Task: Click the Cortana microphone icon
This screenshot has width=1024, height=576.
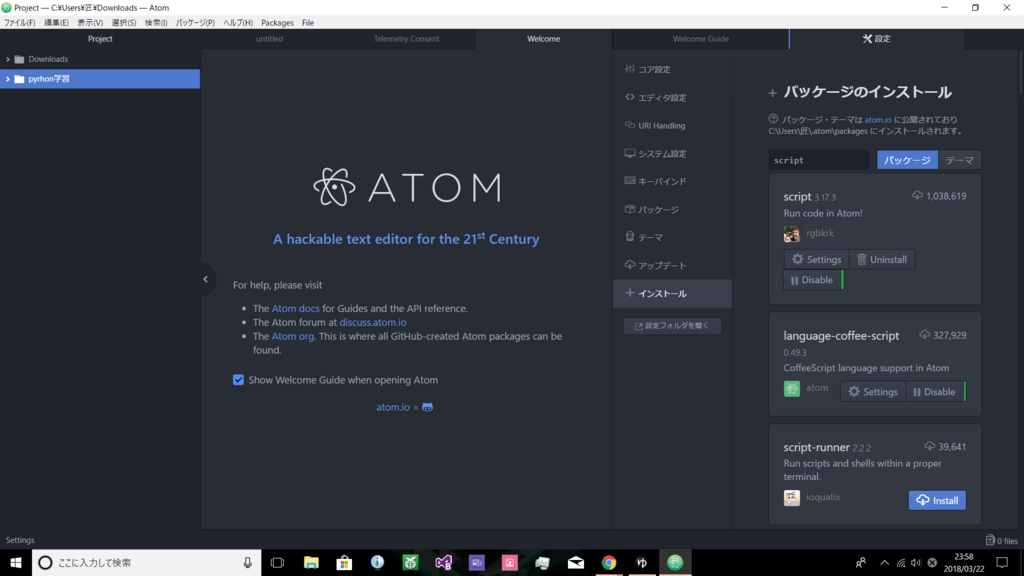Action: click(x=248, y=562)
